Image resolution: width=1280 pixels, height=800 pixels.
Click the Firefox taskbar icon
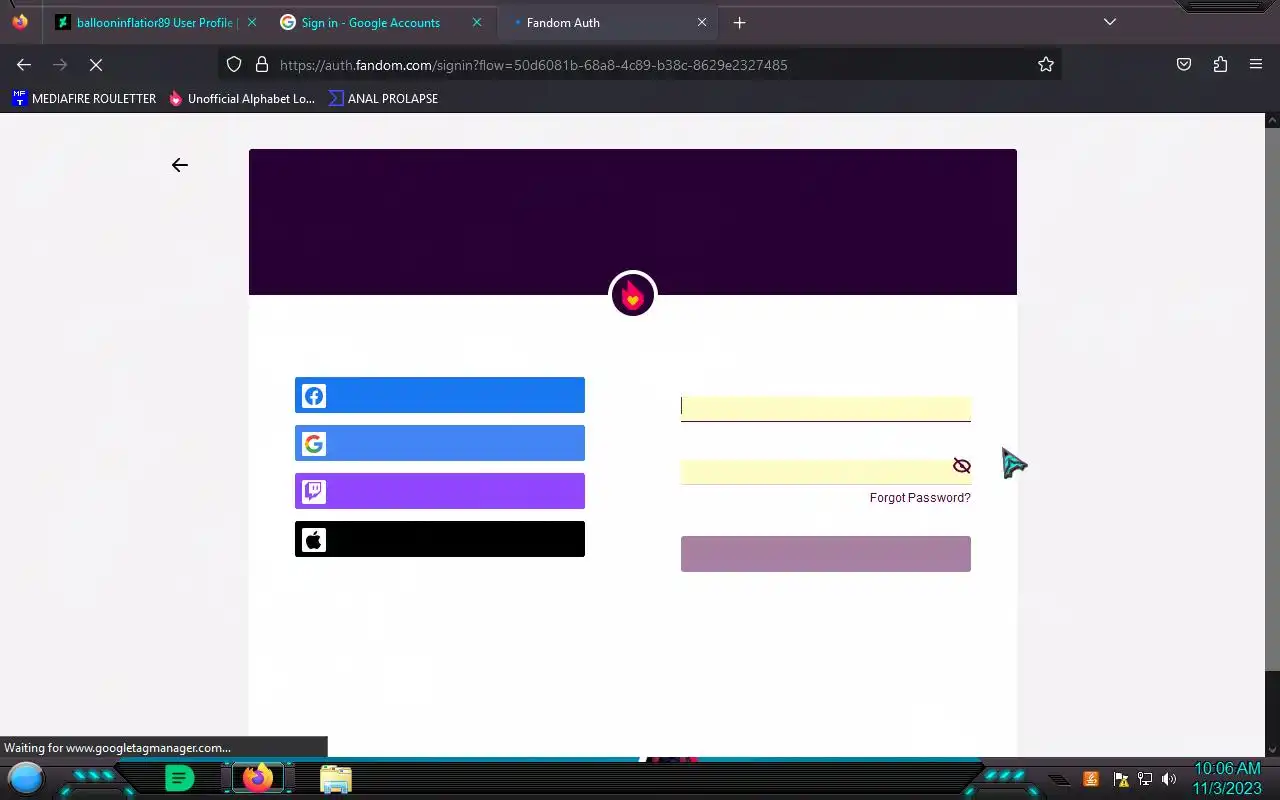(x=258, y=778)
